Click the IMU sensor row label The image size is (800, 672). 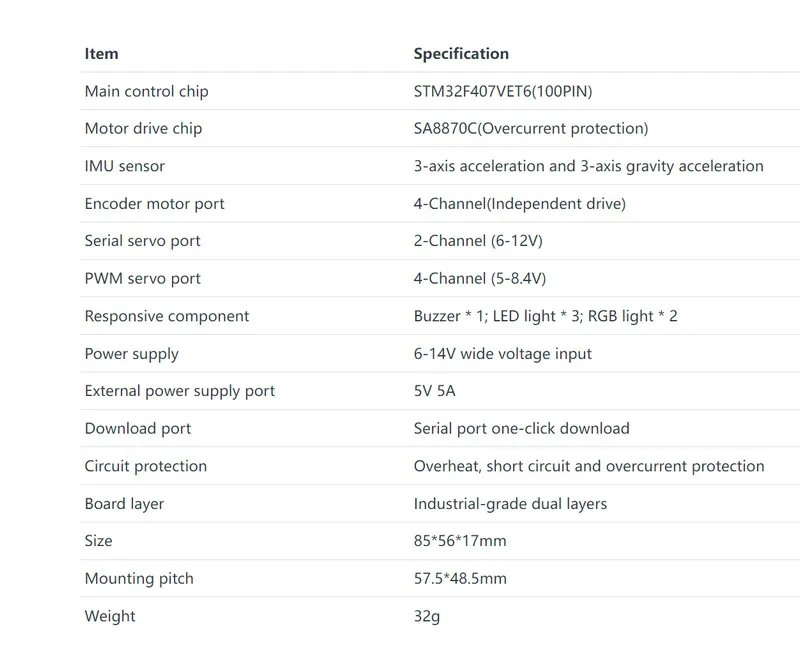(x=124, y=166)
